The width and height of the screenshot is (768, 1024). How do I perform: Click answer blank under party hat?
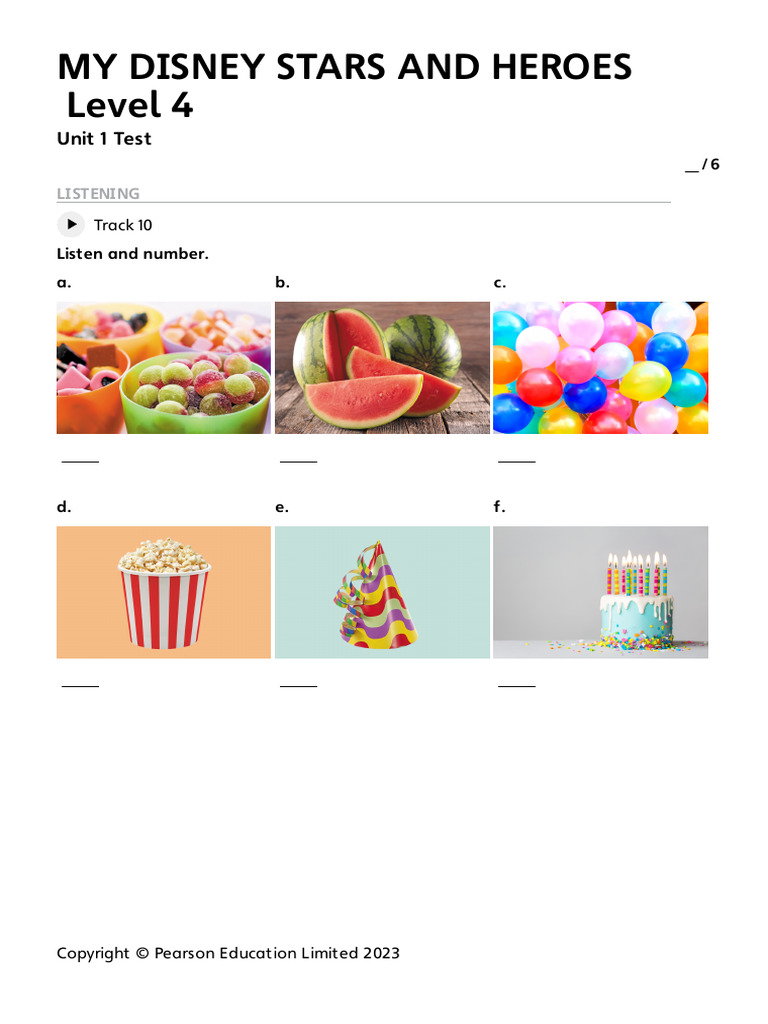pyautogui.click(x=298, y=682)
